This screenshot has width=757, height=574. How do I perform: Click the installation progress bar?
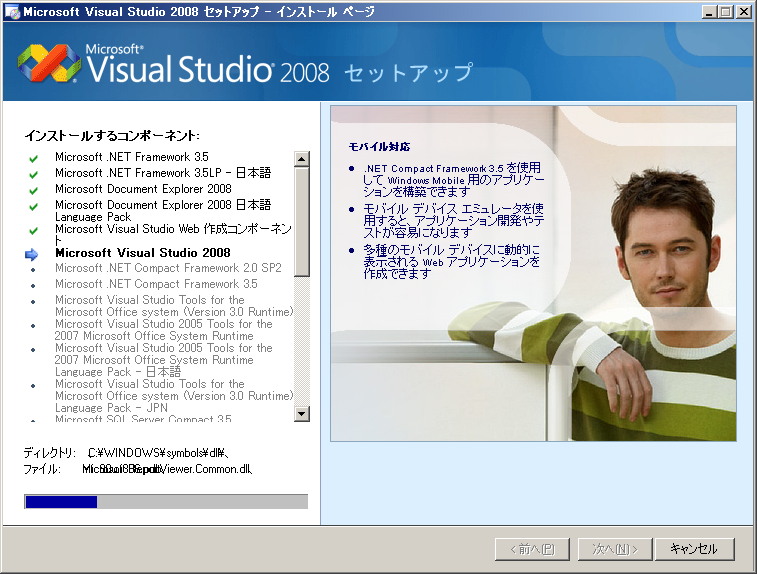[165, 501]
